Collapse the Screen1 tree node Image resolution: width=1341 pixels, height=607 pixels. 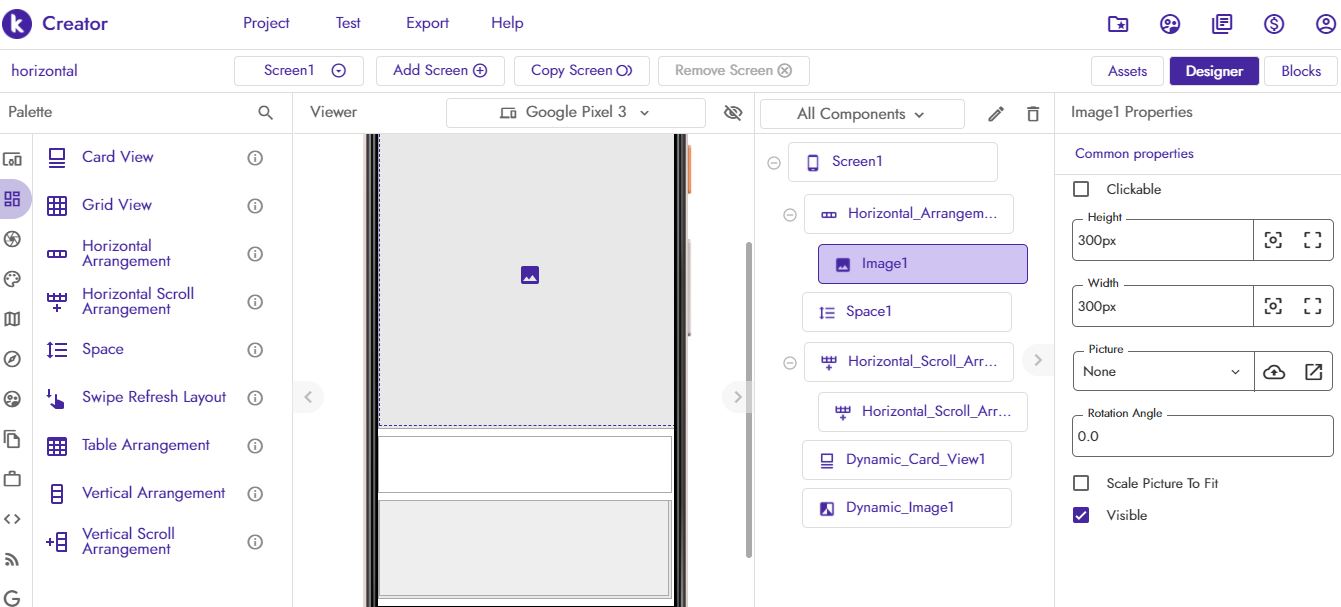773,161
